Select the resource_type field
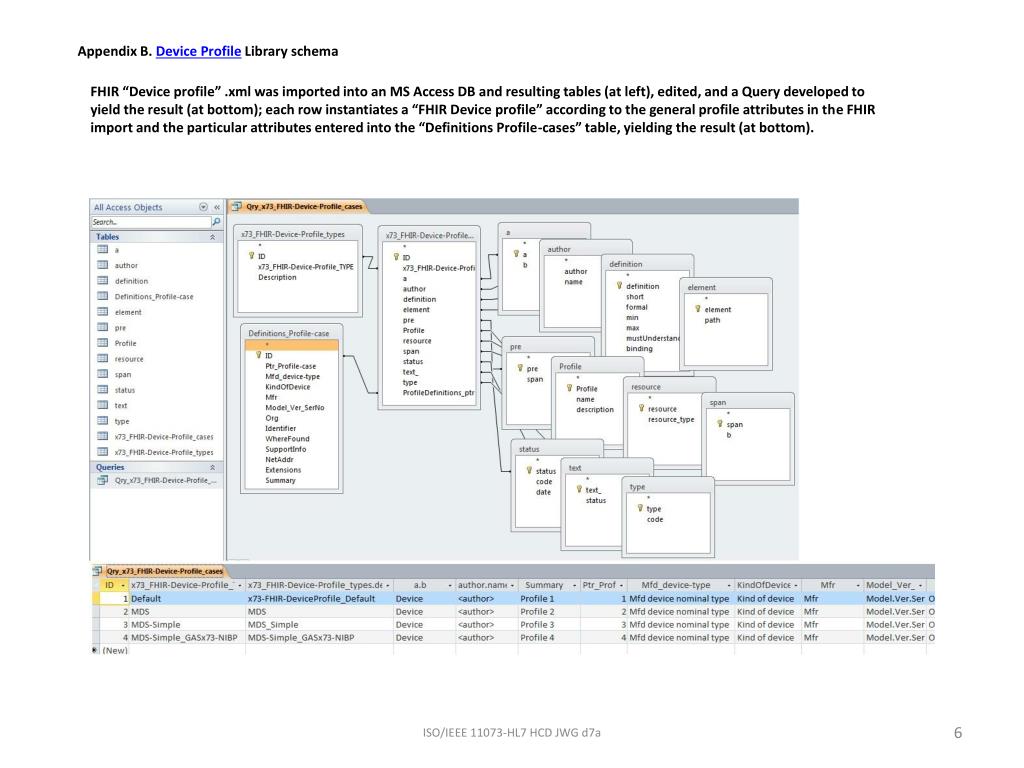Screen dimensions: 1024x768 click(x=671, y=419)
